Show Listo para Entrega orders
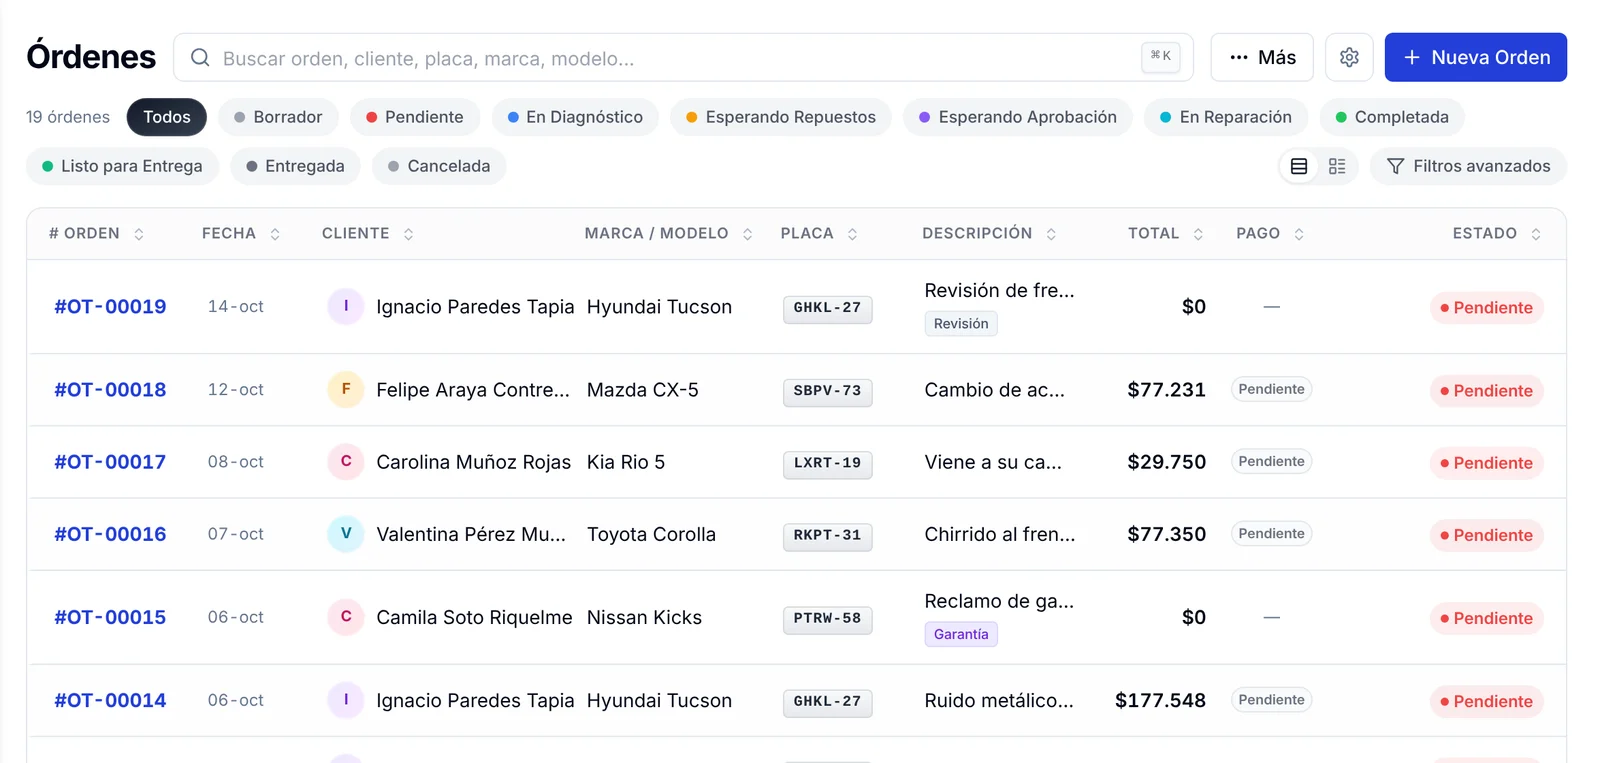1600x763 pixels. pos(122,166)
